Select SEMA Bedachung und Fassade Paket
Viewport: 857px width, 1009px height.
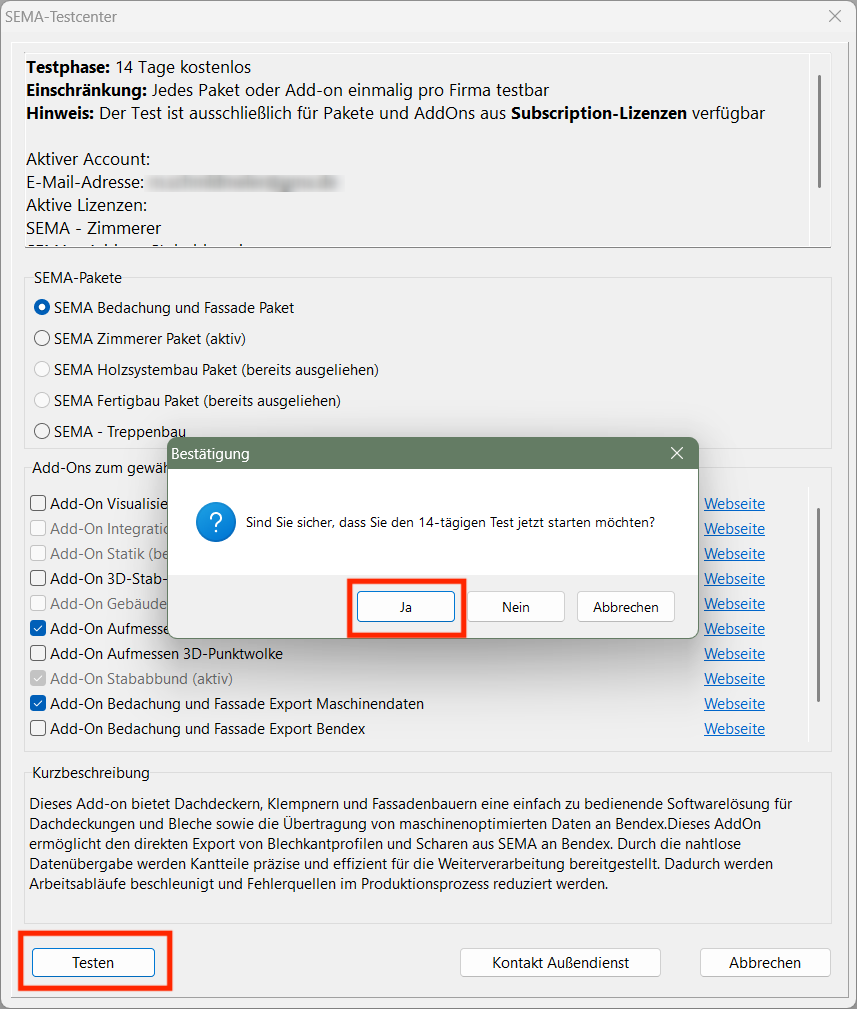click(x=42, y=308)
